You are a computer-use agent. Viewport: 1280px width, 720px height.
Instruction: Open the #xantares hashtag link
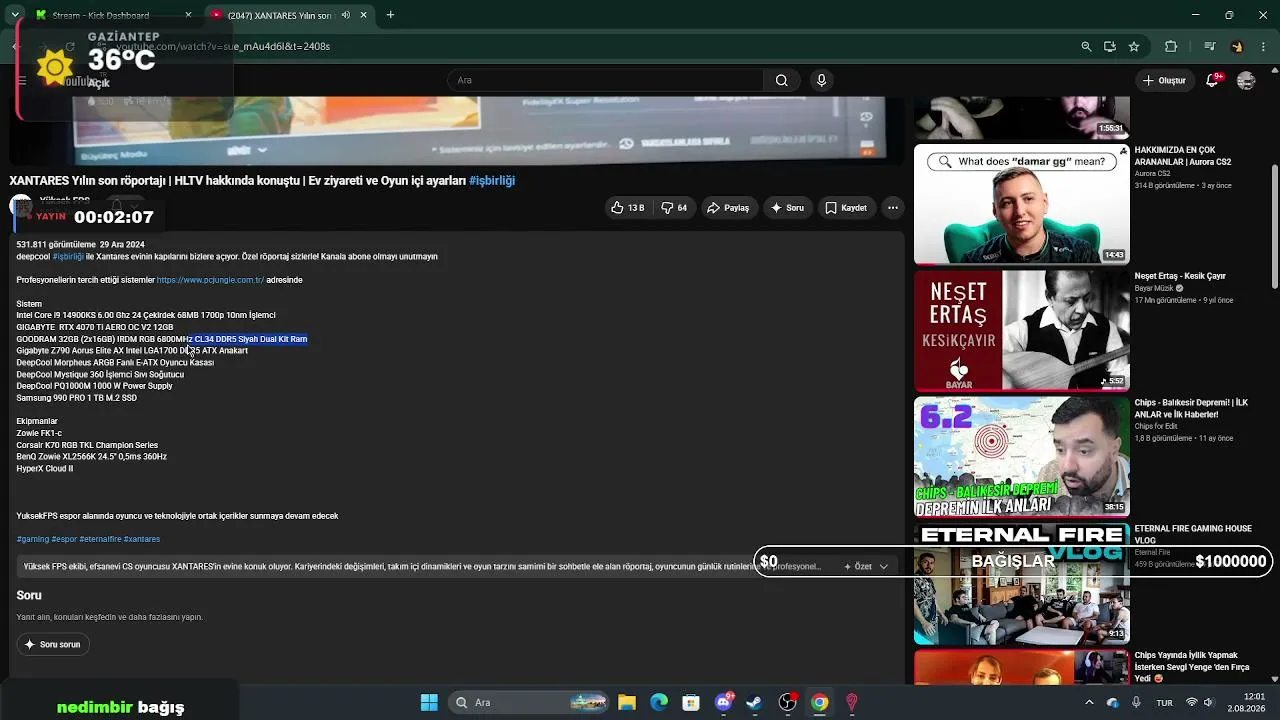142,539
